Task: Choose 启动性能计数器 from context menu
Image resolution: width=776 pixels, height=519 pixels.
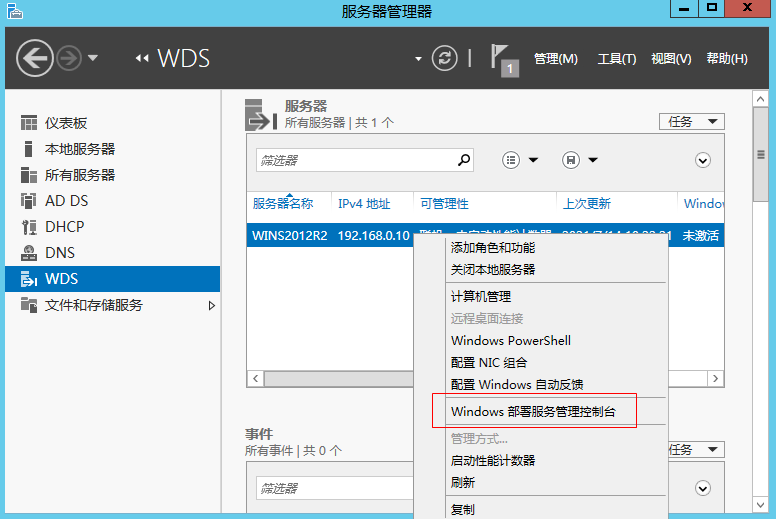Action: tap(493, 460)
